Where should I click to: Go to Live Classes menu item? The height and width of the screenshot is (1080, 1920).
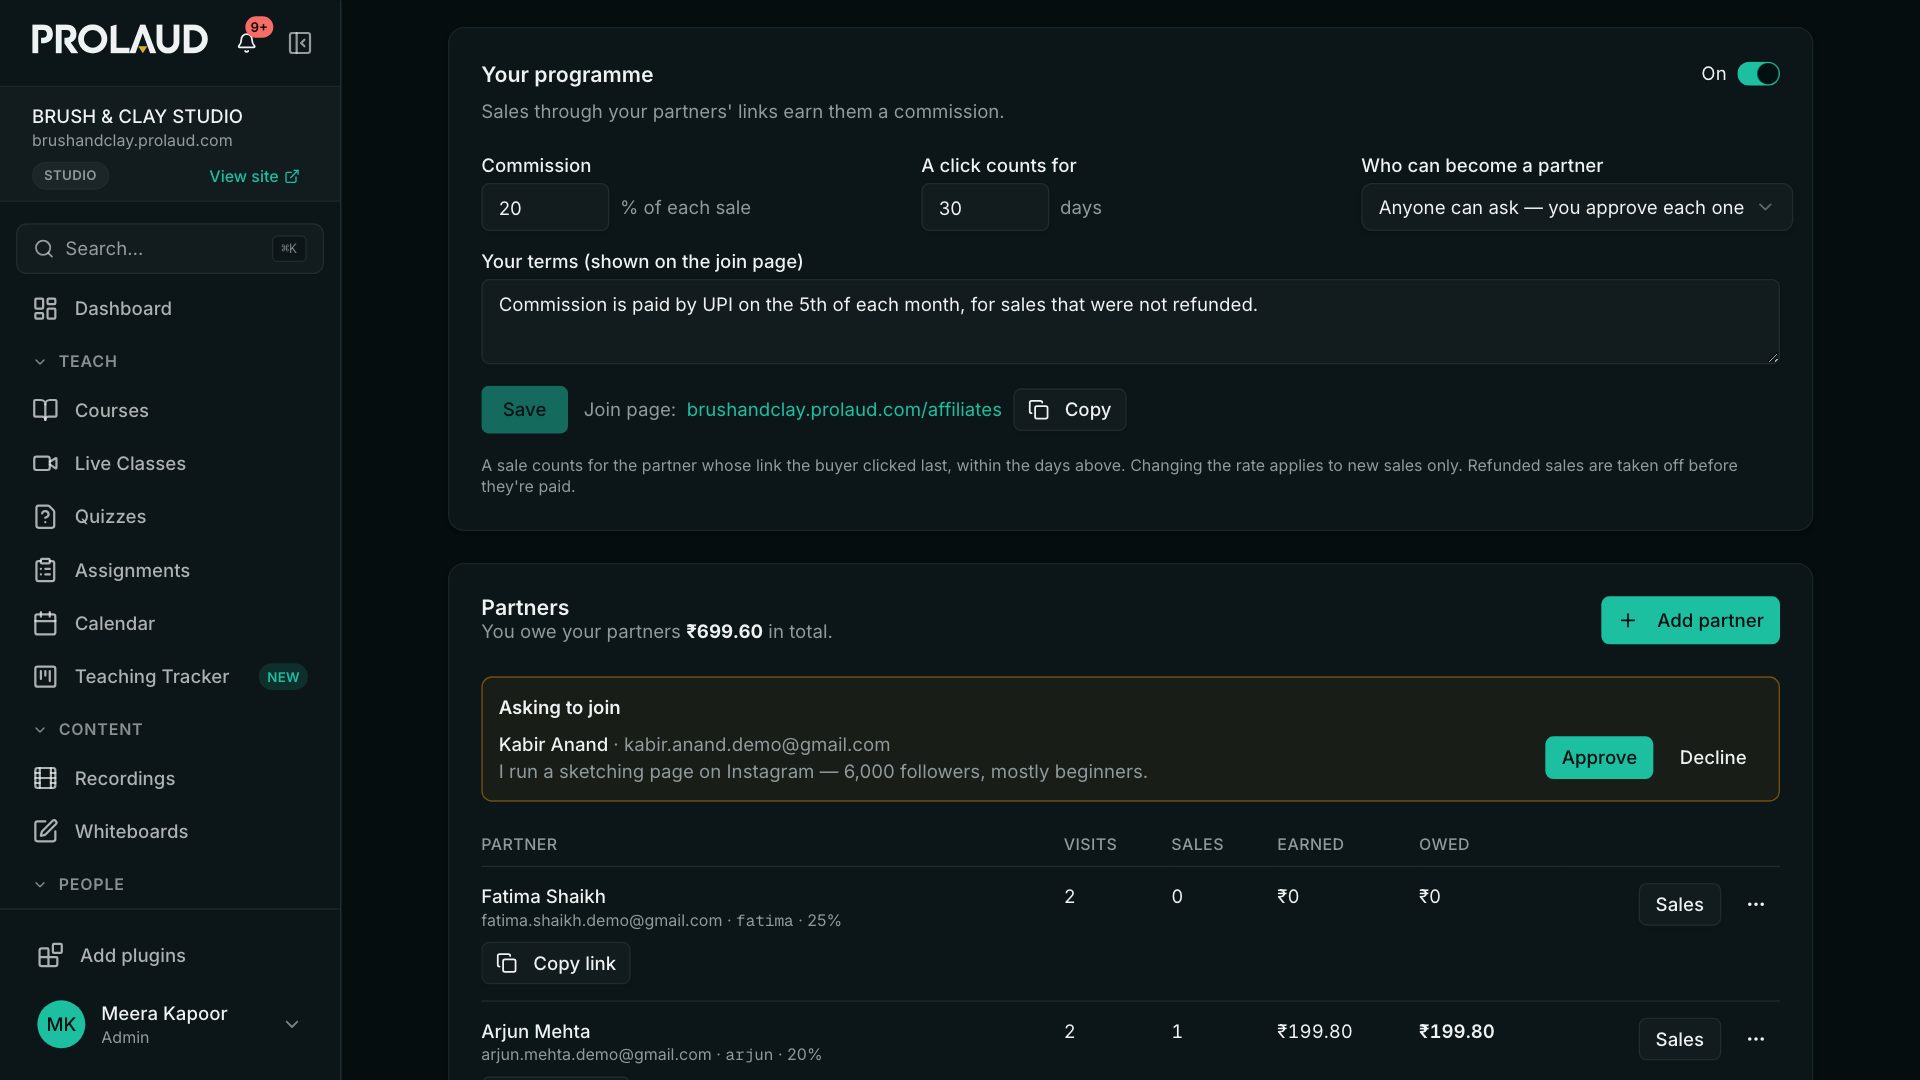pos(170,463)
